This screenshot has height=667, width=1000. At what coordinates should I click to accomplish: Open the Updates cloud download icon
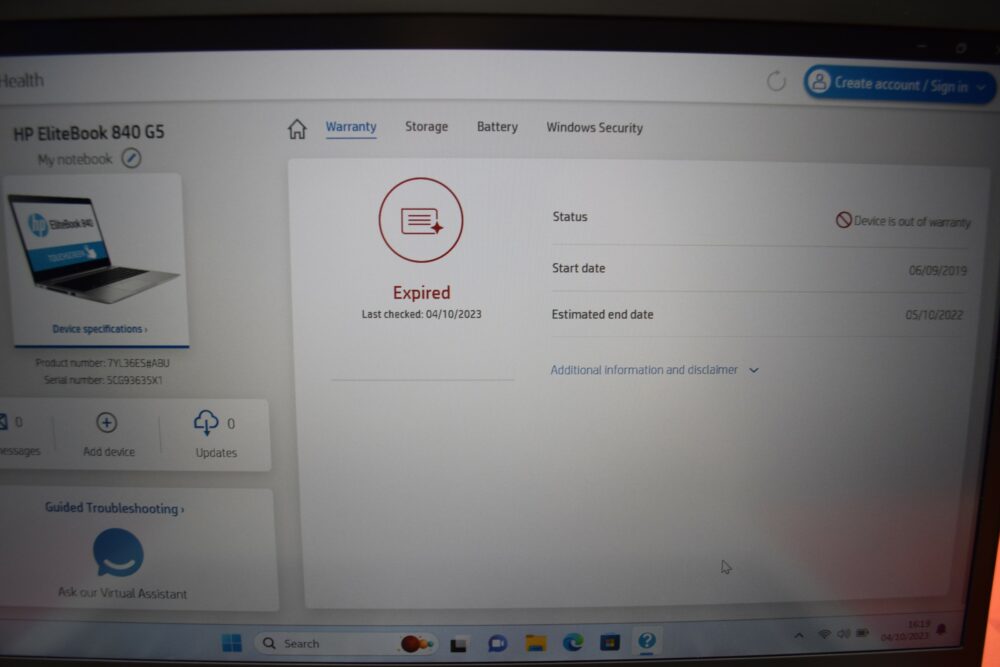tap(206, 423)
